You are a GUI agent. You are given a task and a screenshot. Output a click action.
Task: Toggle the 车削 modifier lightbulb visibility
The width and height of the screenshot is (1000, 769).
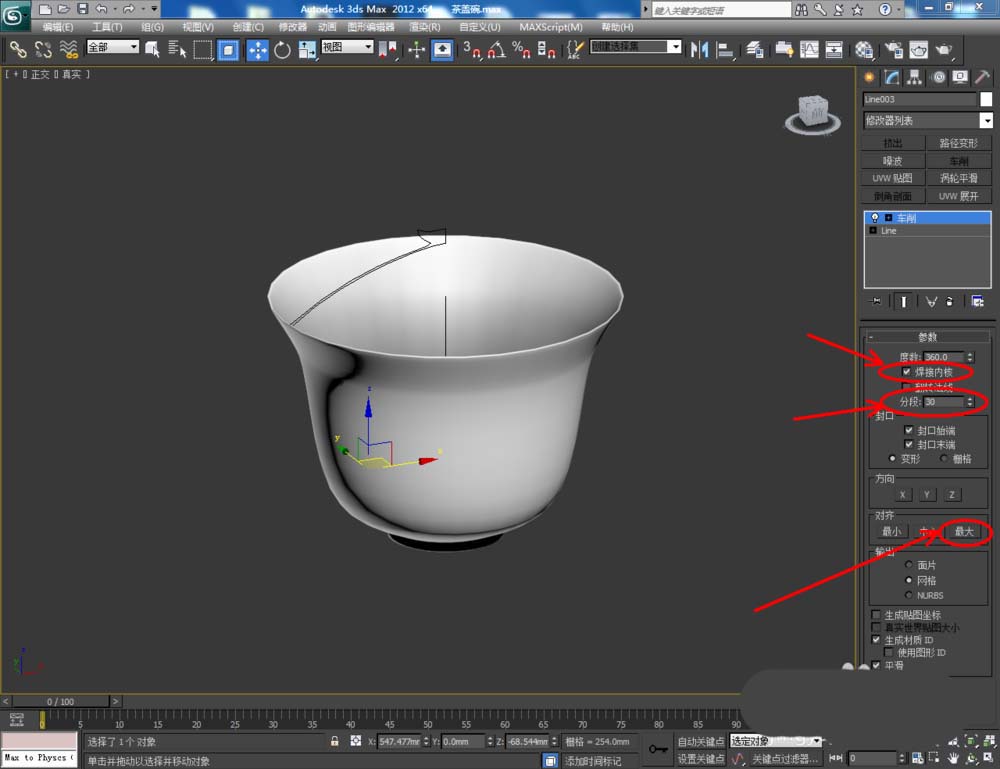(875, 217)
